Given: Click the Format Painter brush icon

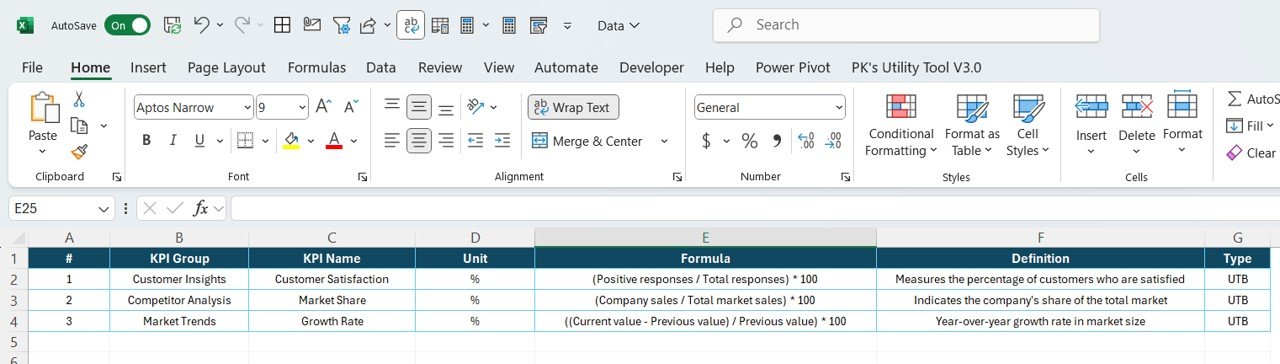Looking at the screenshot, I should coord(79,152).
